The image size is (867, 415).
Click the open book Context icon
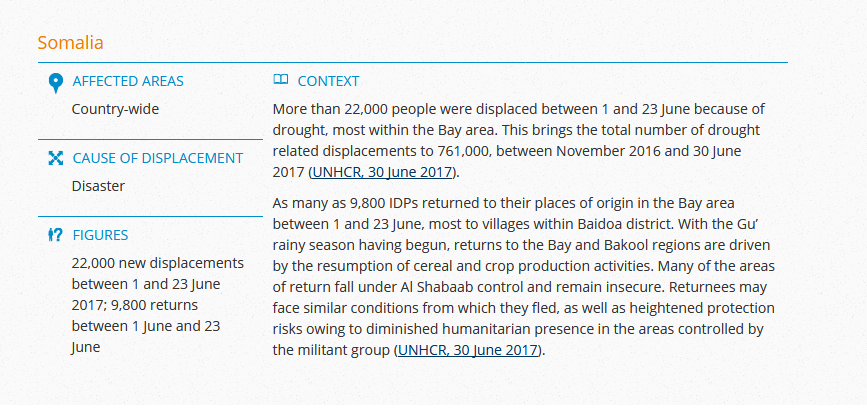[281, 80]
